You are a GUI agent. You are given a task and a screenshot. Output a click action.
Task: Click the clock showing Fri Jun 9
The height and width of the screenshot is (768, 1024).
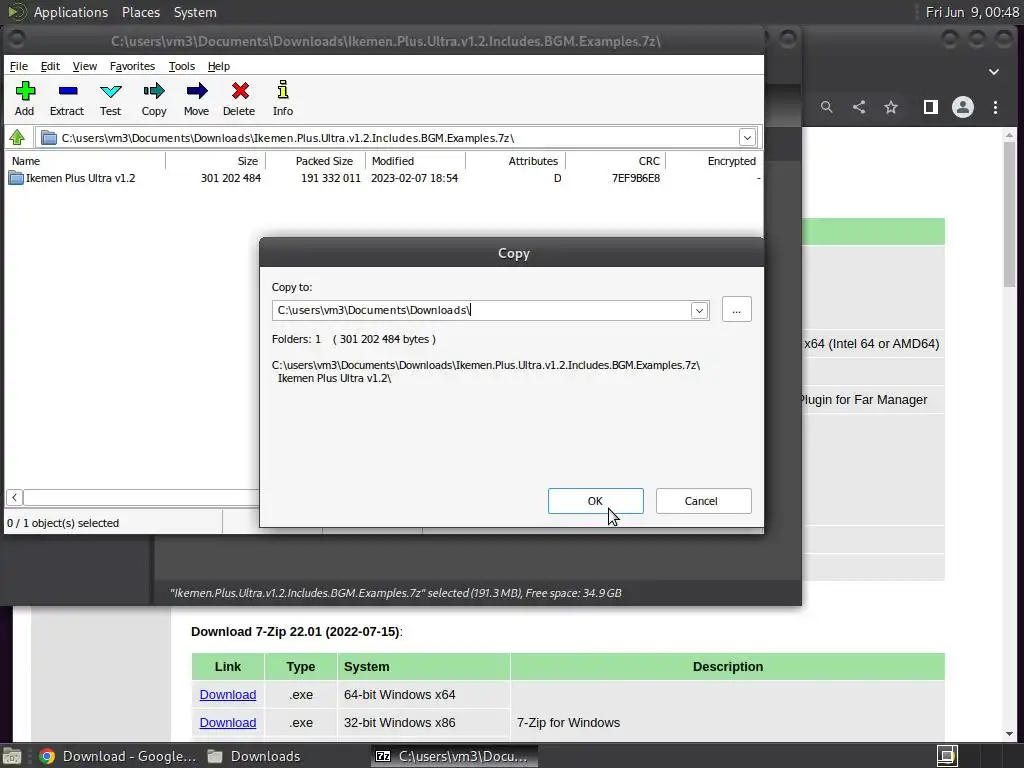click(972, 12)
